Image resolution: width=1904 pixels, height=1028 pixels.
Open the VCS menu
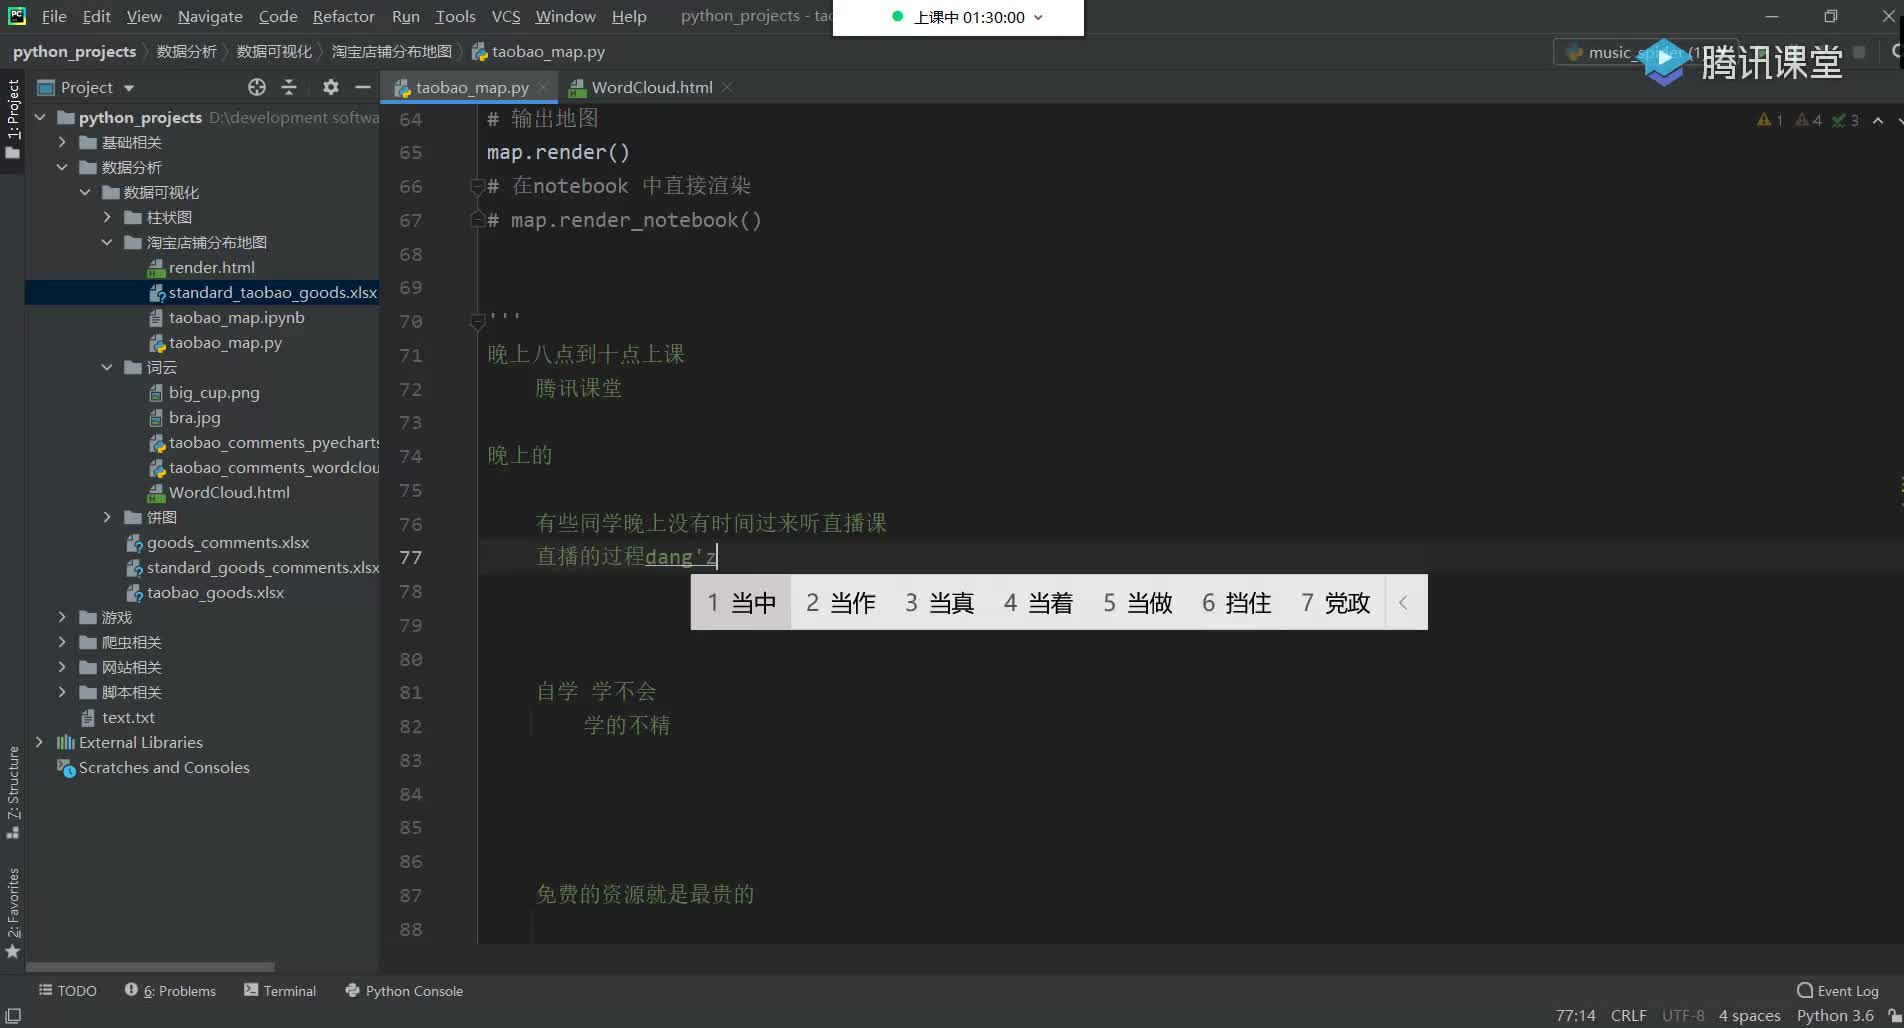pos(506,16)
